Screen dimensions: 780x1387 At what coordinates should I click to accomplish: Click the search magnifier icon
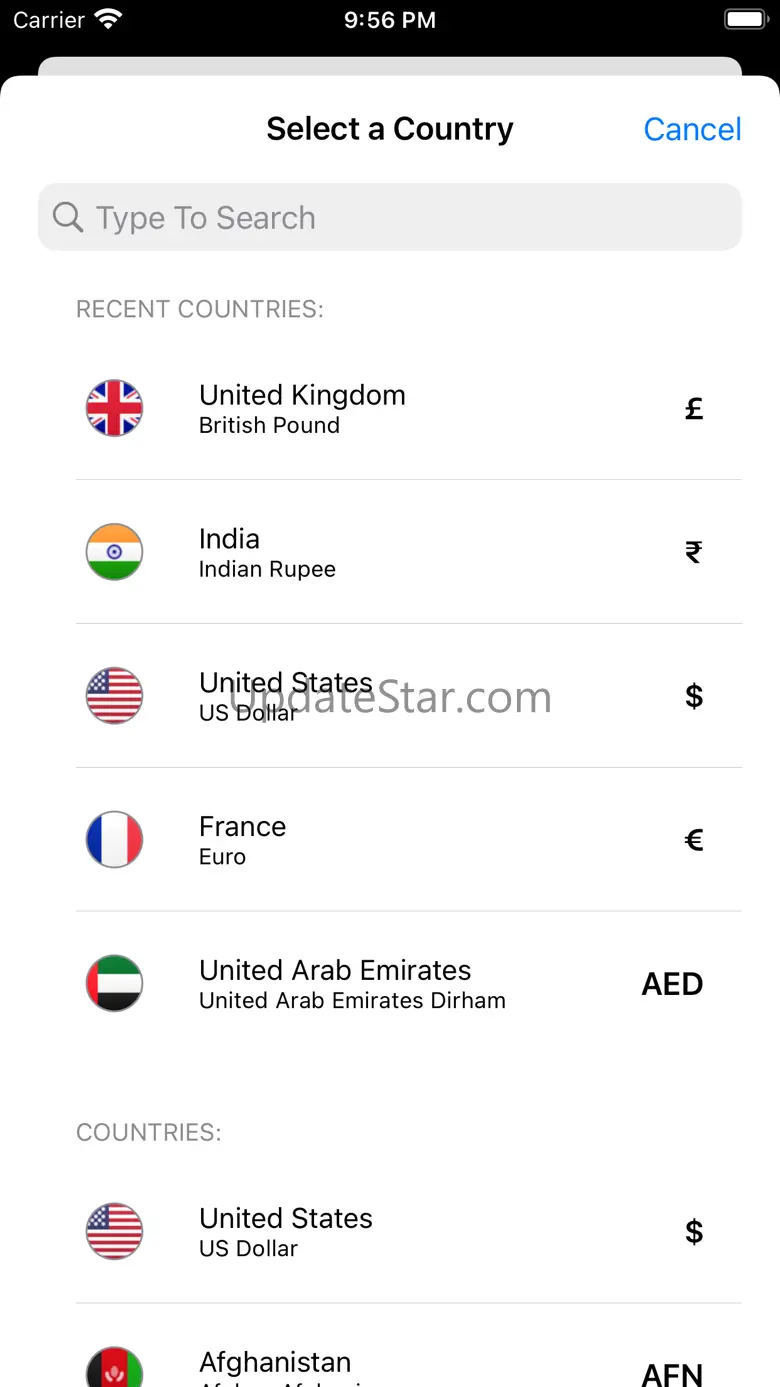click(x=68, y=217)
